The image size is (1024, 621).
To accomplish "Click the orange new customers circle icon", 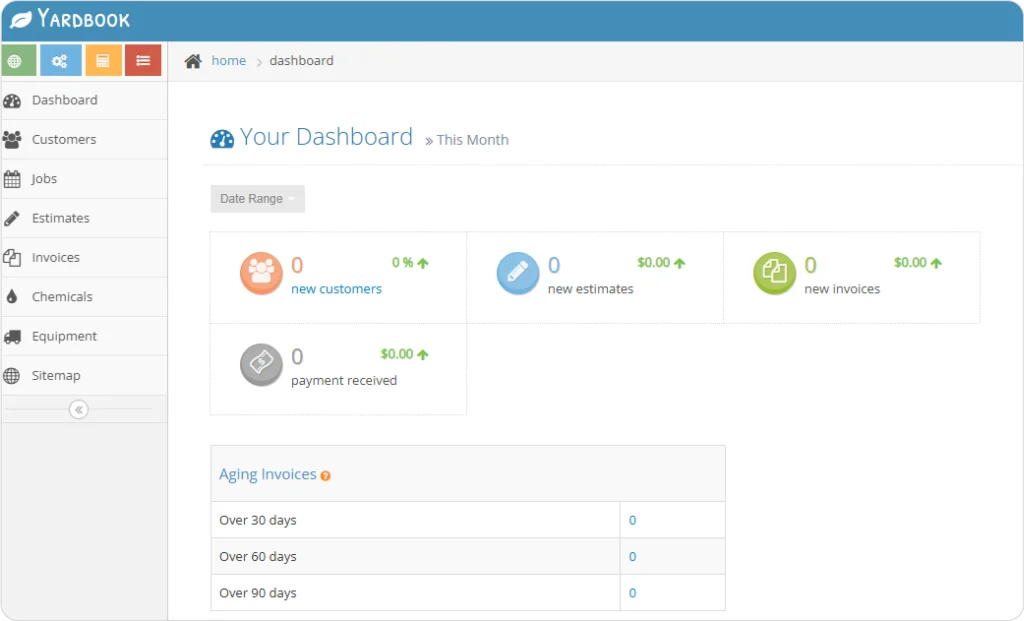I will (x=261, y=274).
